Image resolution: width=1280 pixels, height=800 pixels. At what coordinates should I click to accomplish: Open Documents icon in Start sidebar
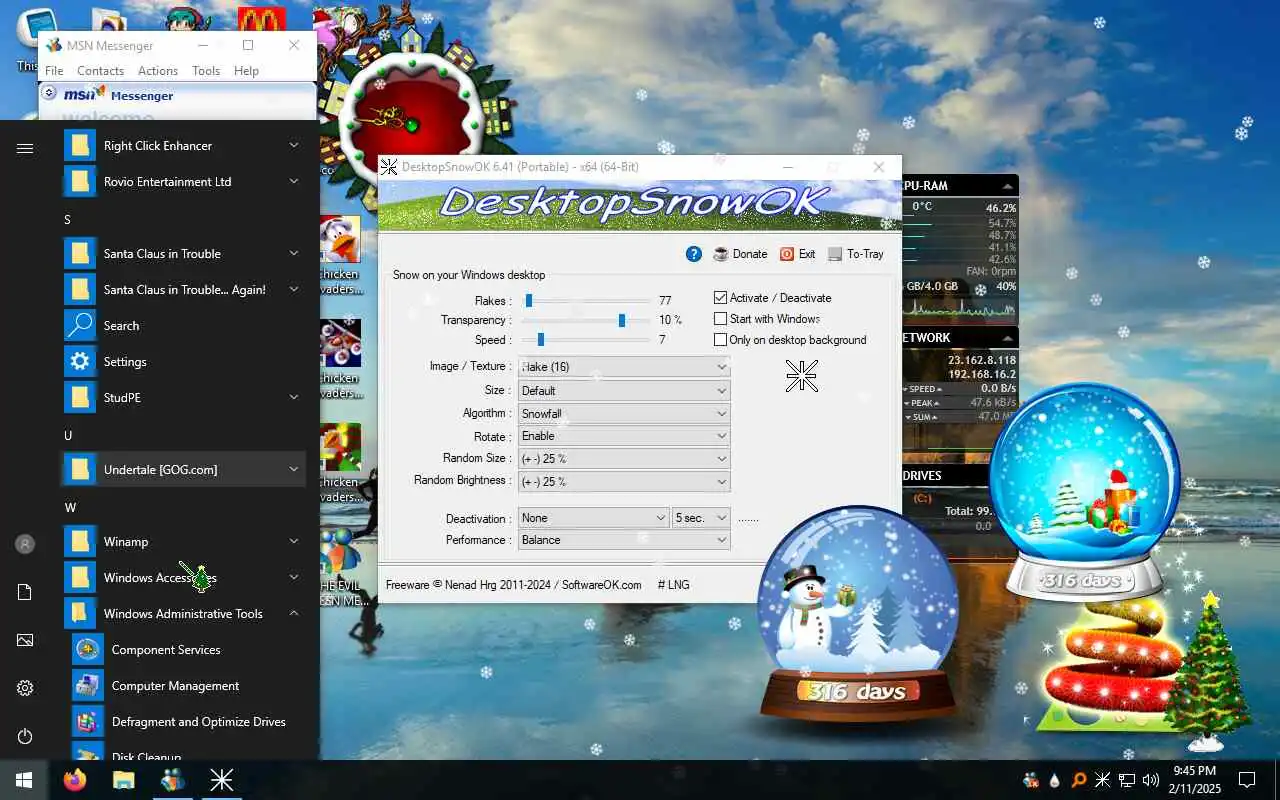coord(25,592)
